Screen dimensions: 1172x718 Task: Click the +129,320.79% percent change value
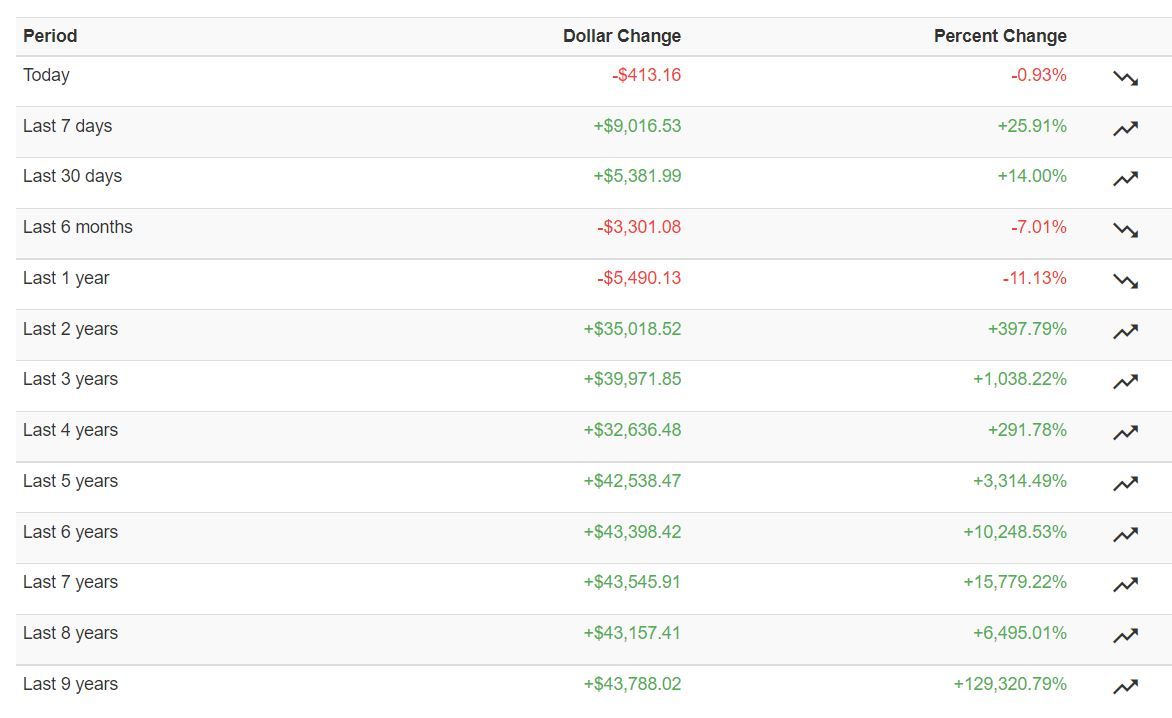1009,684
